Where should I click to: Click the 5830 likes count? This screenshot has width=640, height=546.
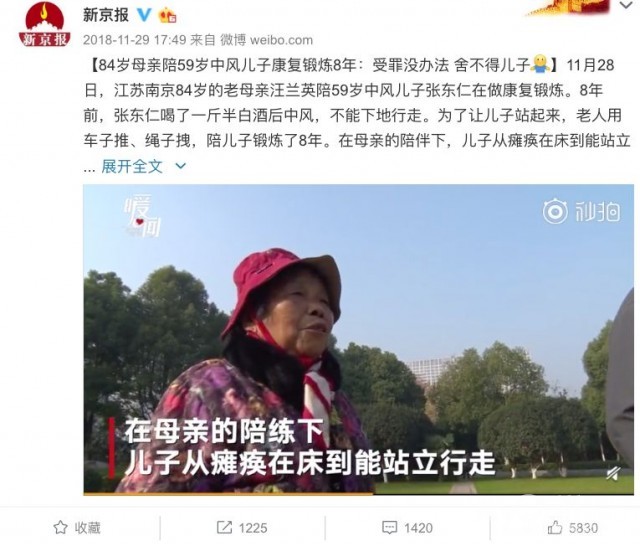tap(583, 528)
